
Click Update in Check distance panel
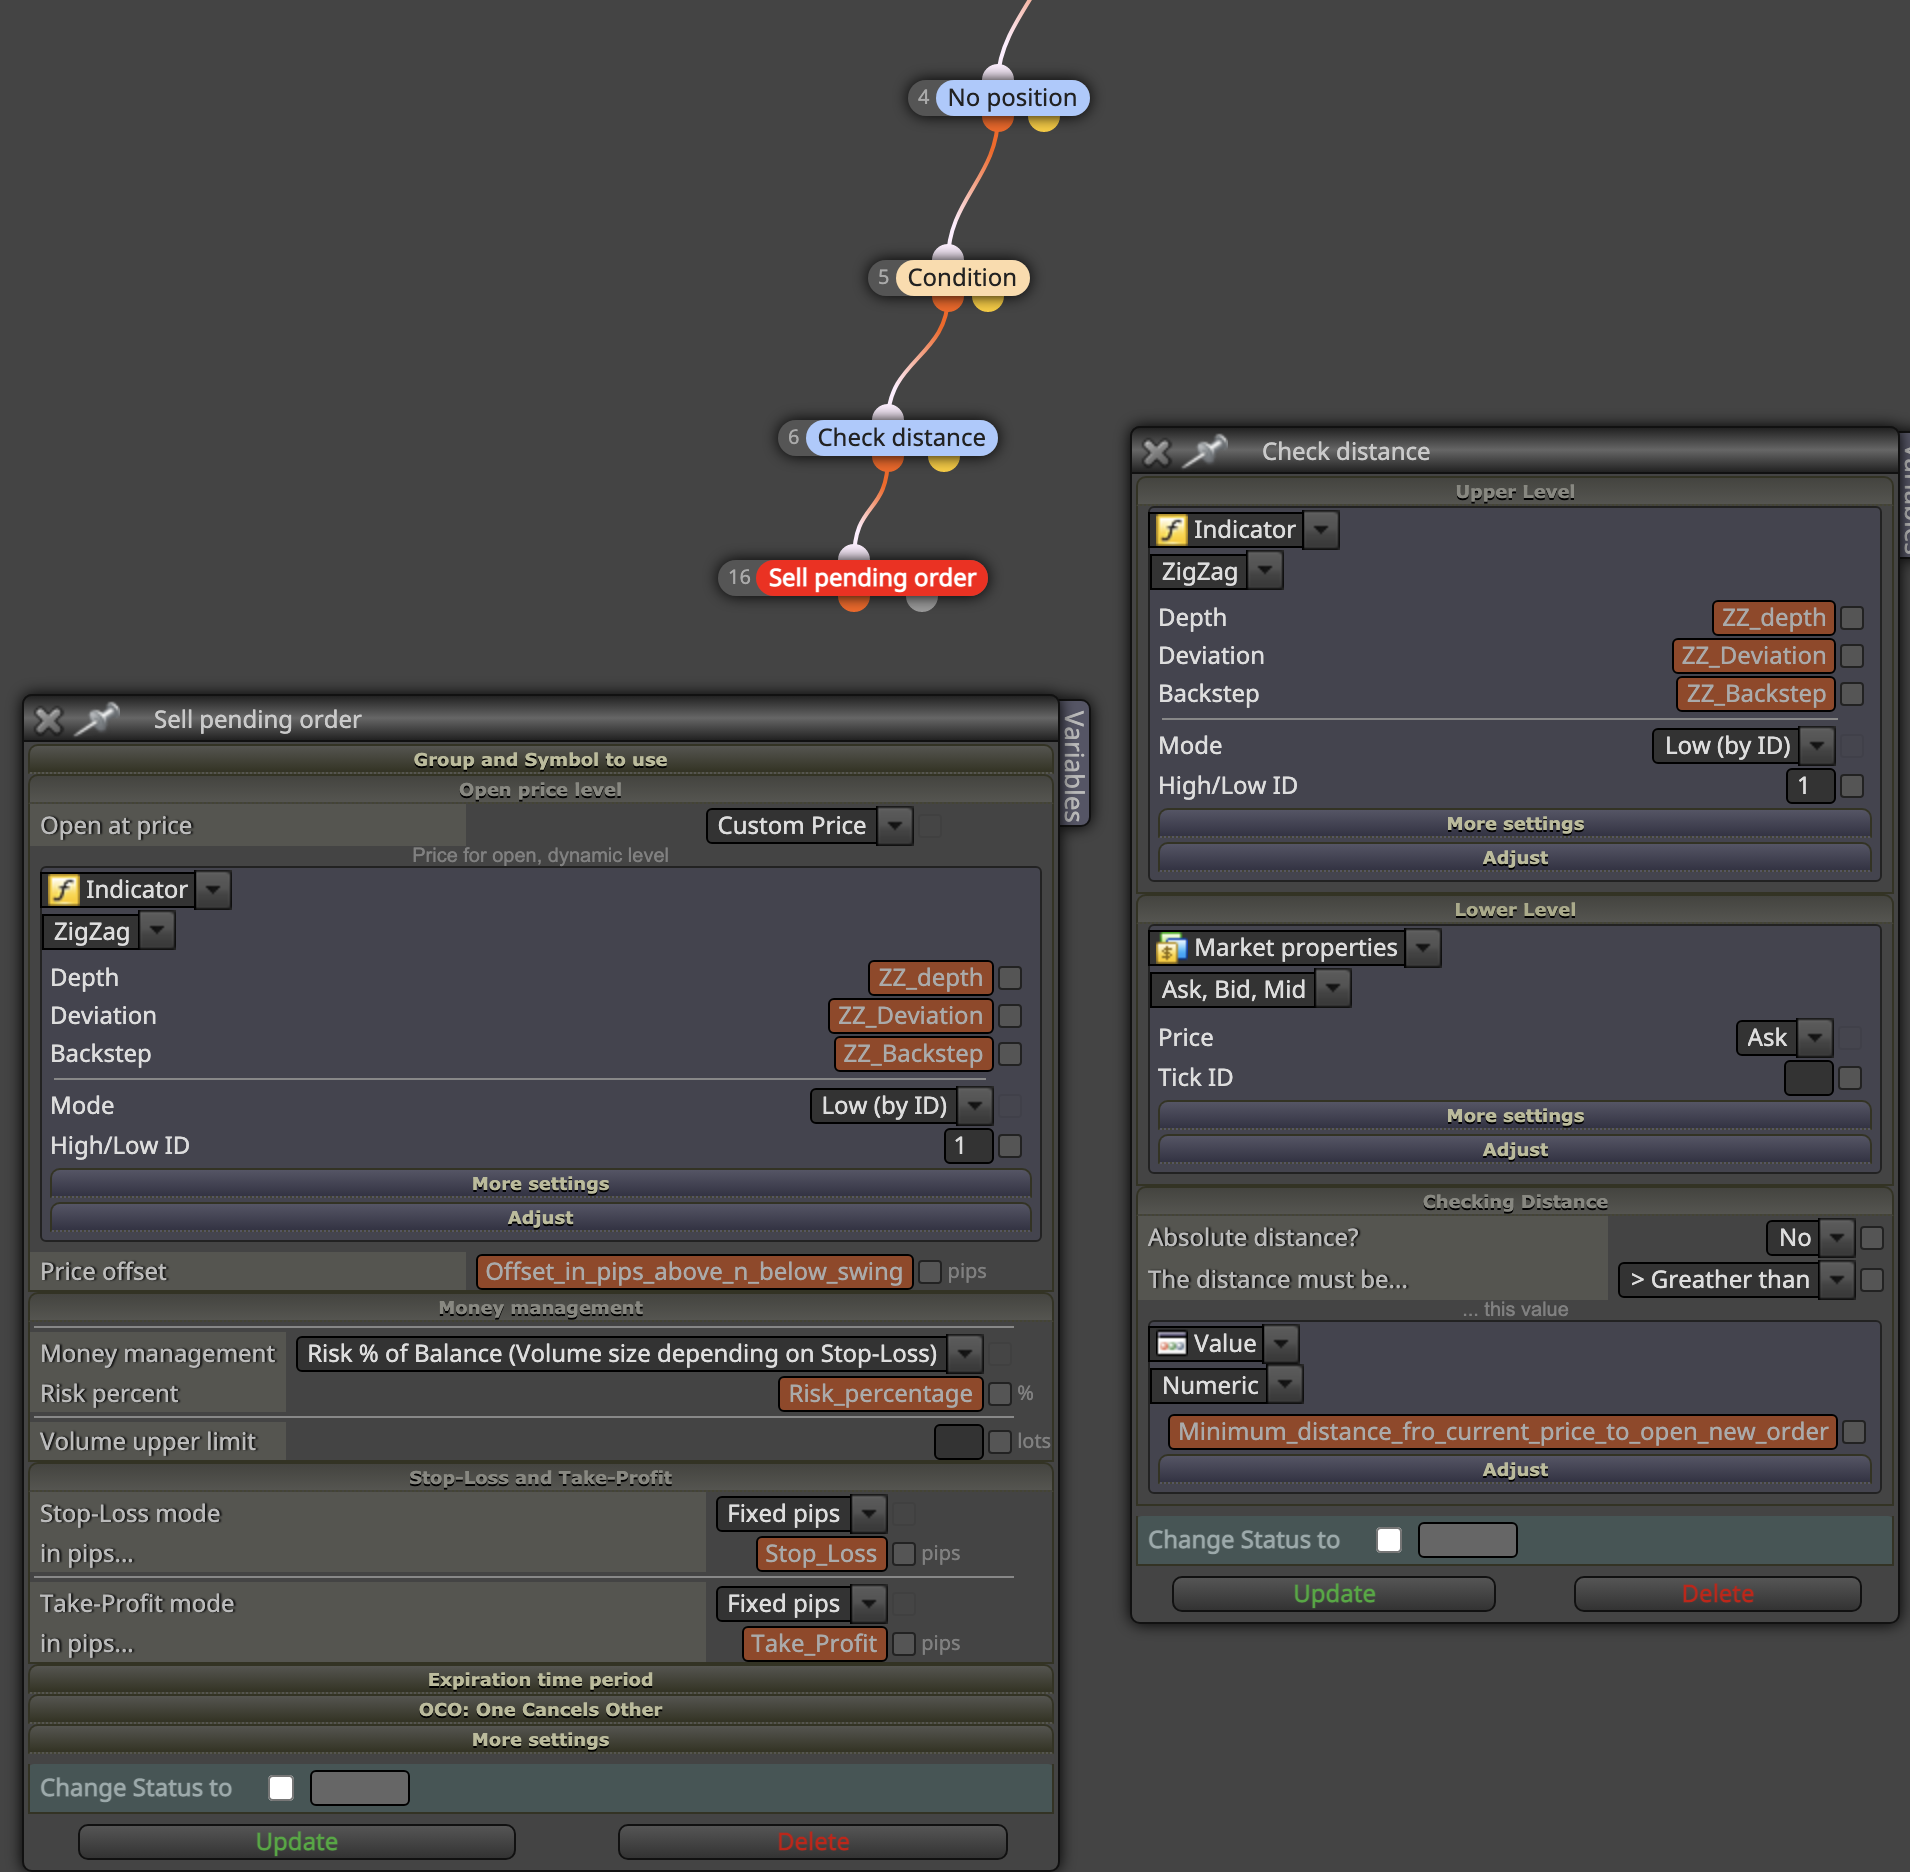click(x=1334, y=1593)
